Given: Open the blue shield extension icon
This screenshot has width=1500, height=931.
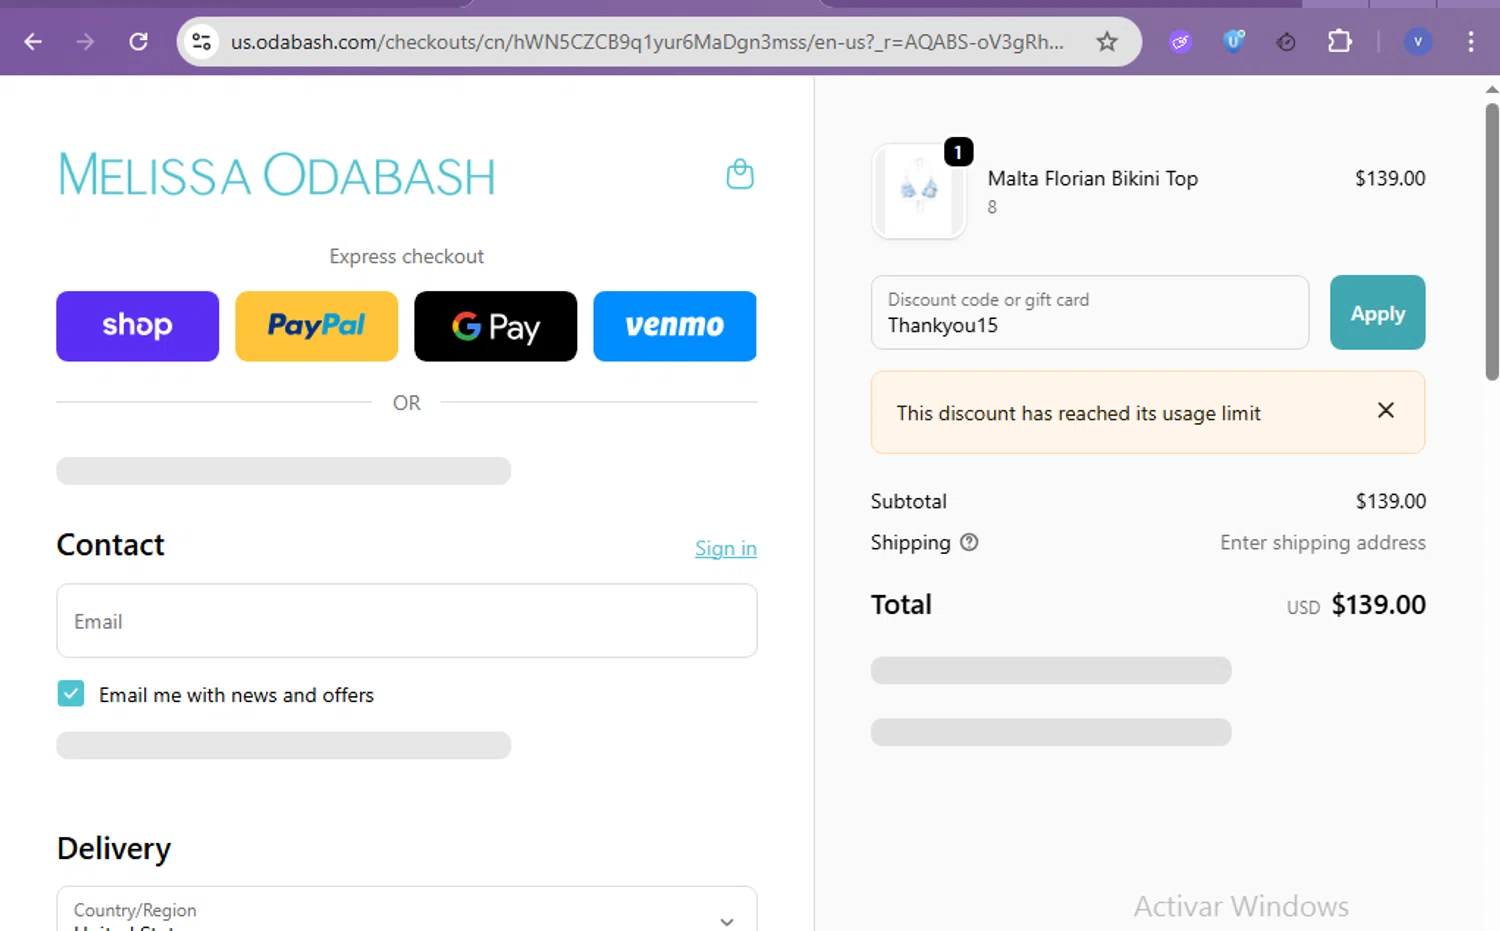Looking at the screenshot, I should coord(1234,42).
